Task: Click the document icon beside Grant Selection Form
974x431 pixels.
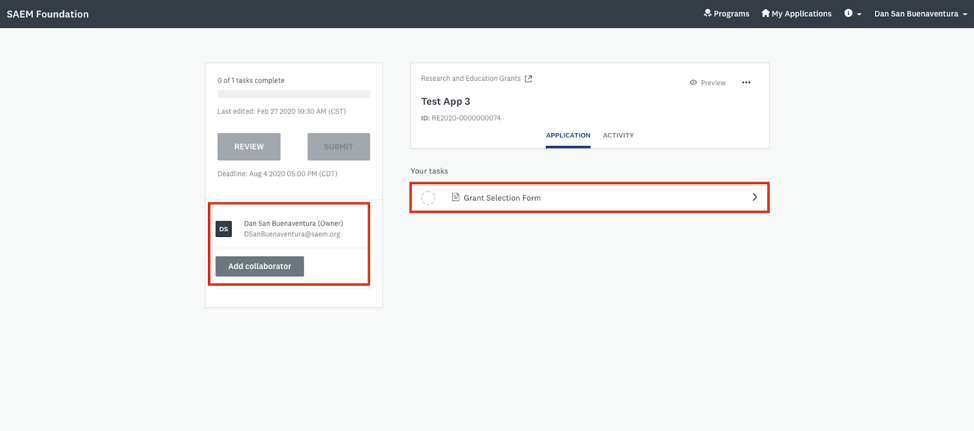Action: (x=456, y=198)
